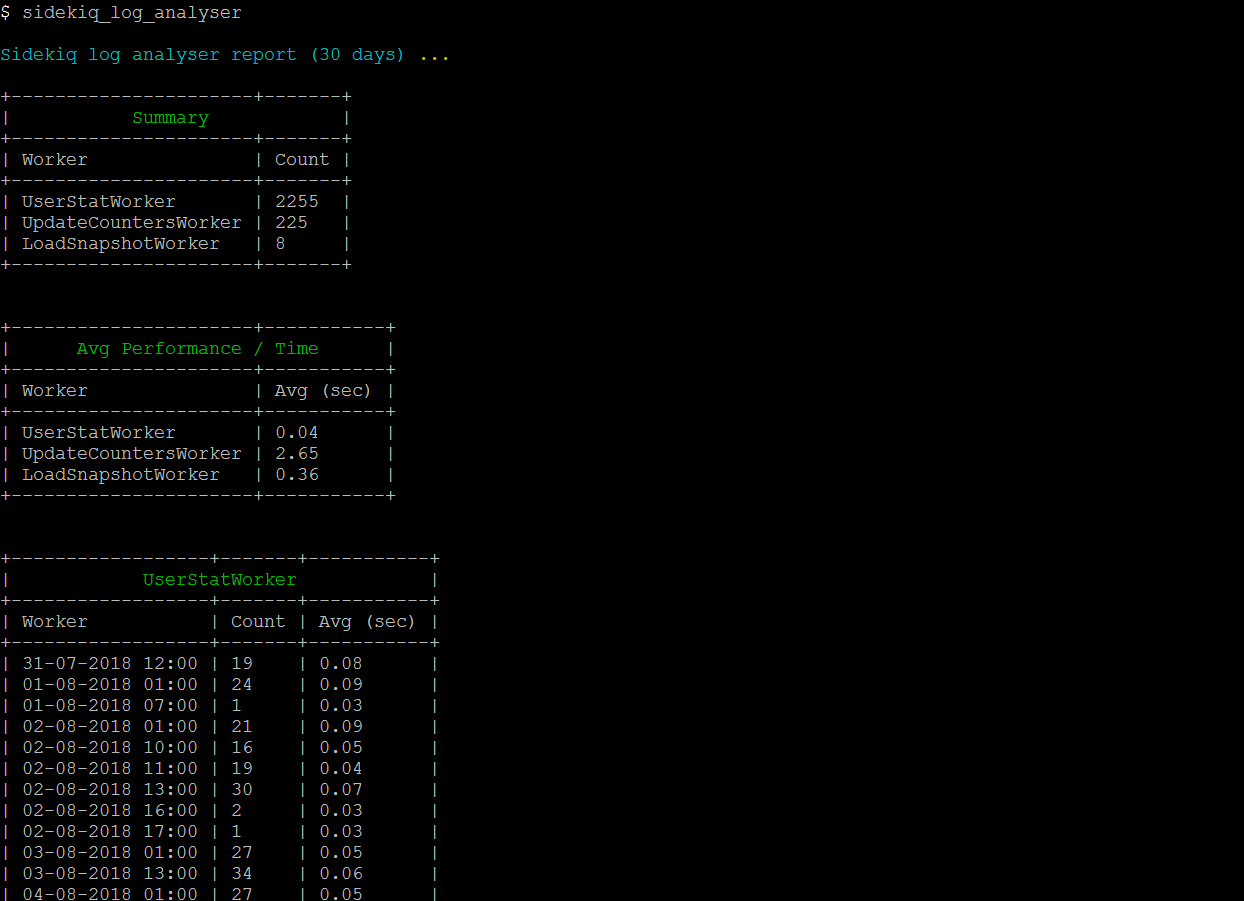Select the 02-08-2018 10:00 row

[220, 748]
